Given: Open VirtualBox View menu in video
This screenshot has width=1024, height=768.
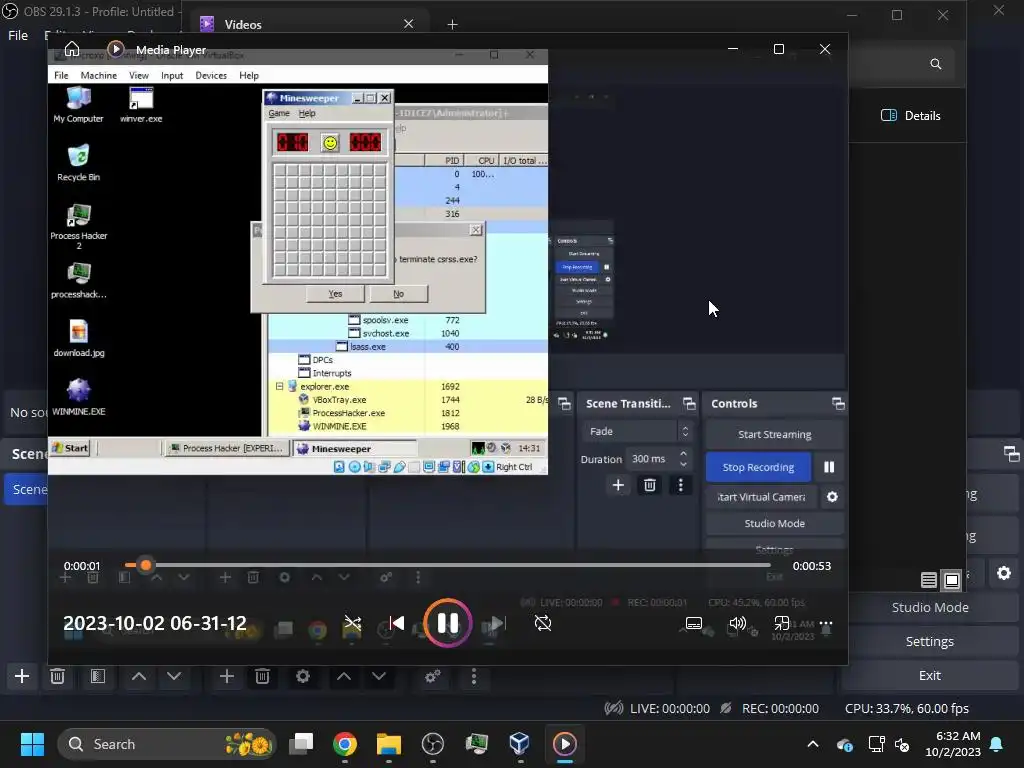Looking at the screenshot, I should [x=138, y=76].
